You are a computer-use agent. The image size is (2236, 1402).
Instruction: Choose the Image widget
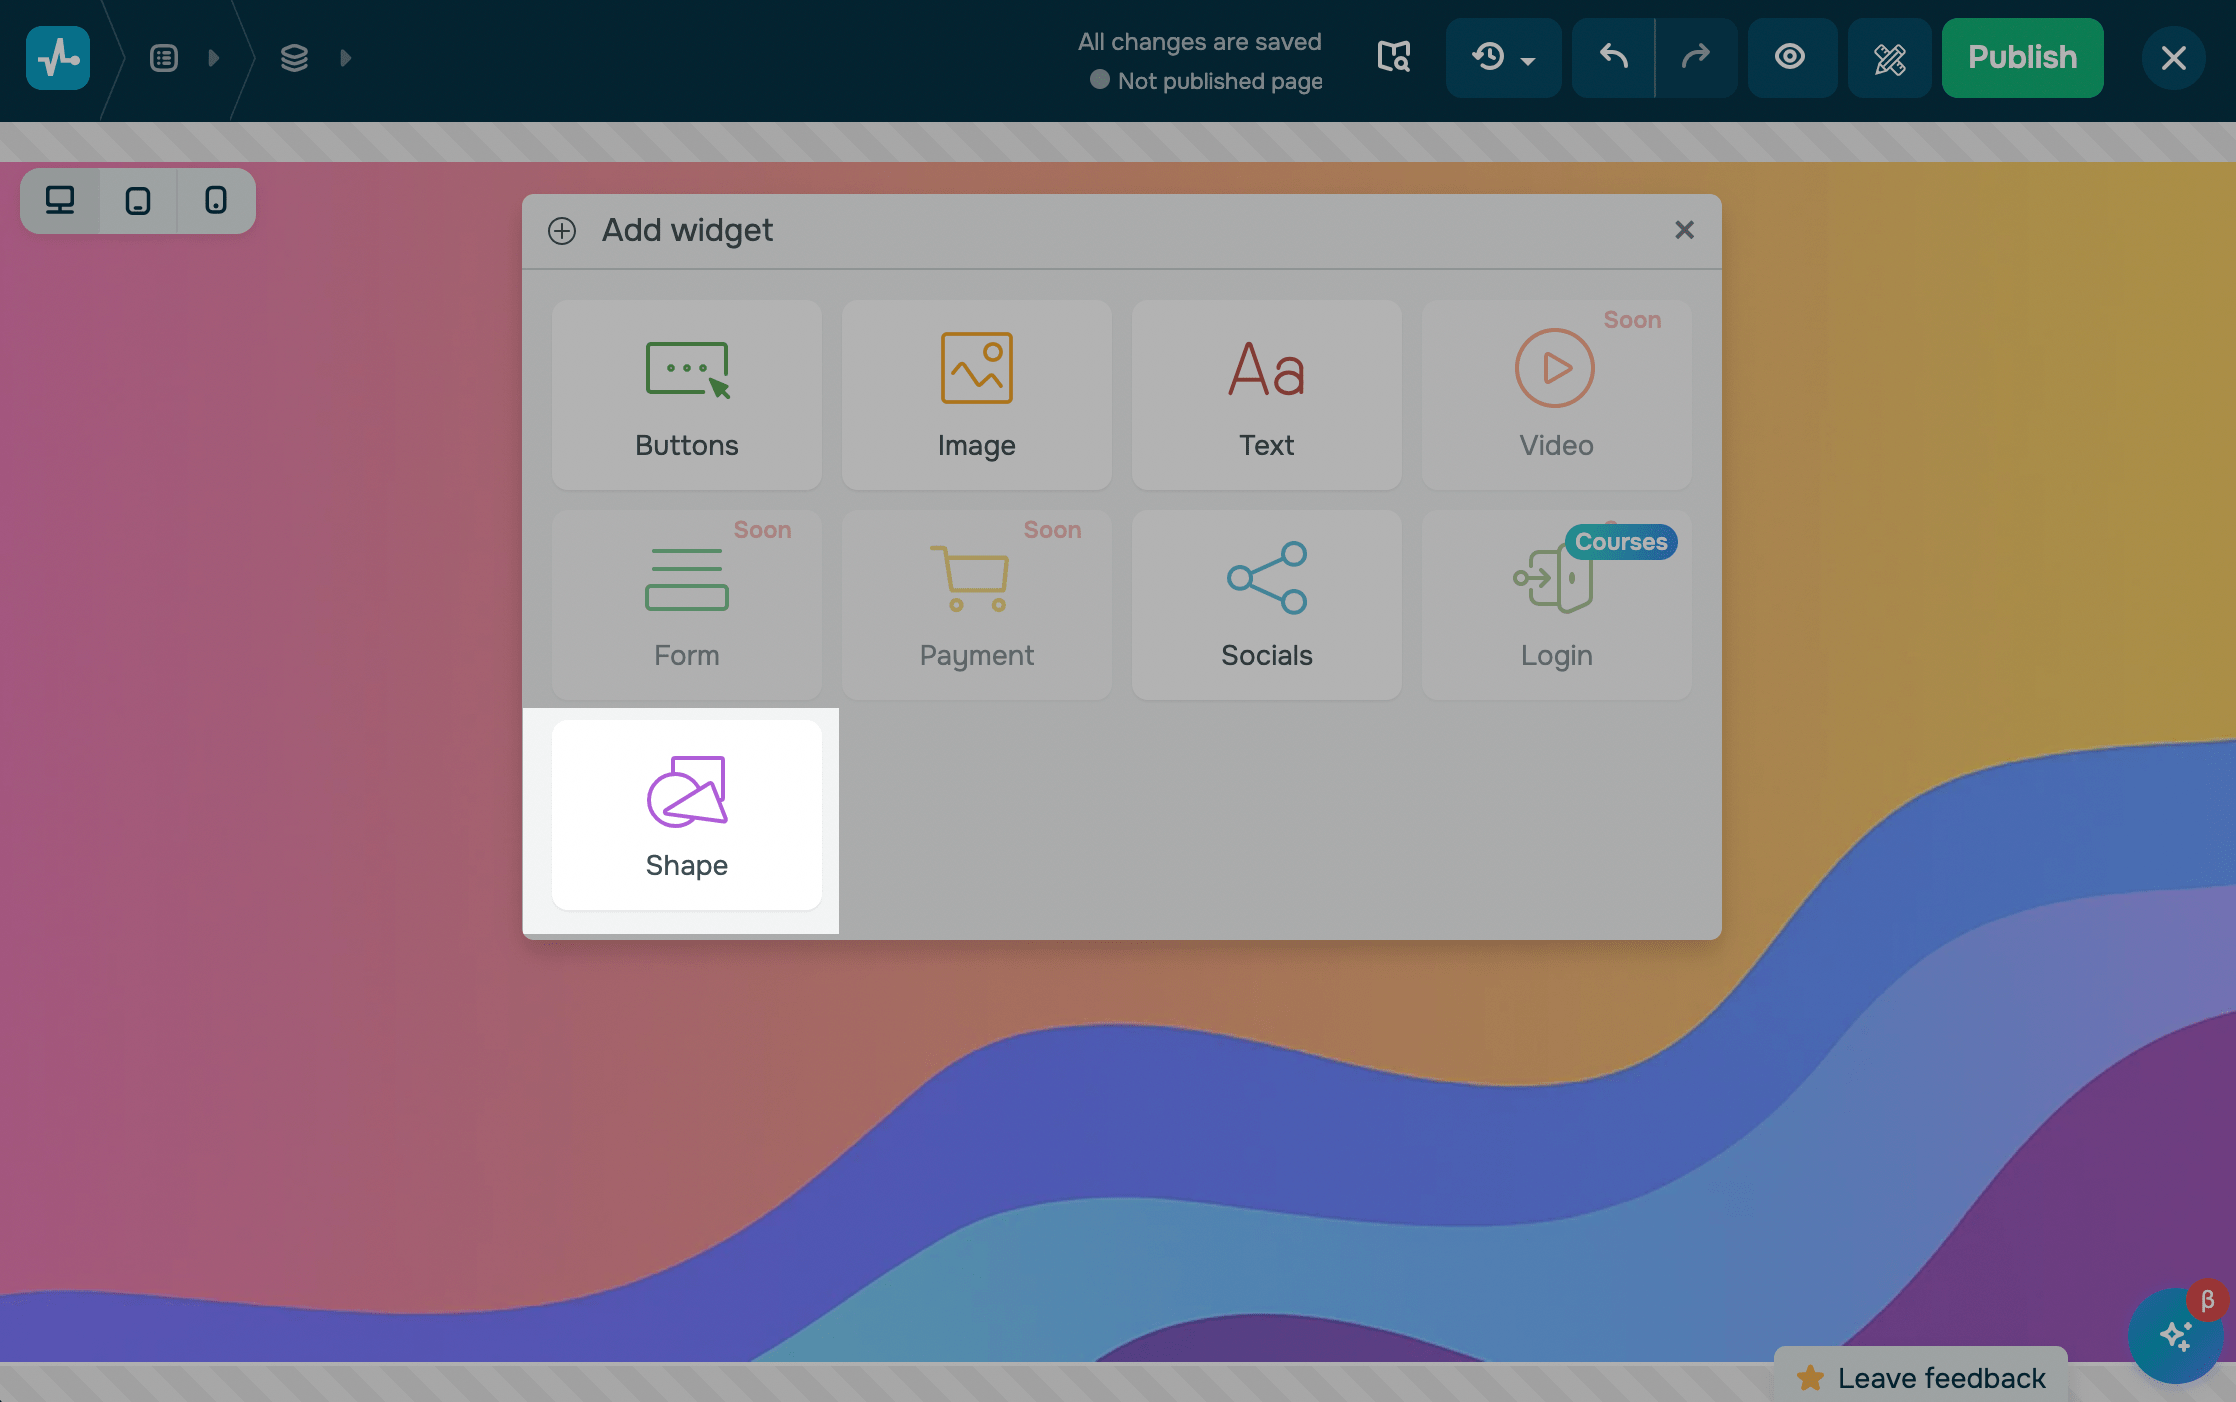(976, 394)
